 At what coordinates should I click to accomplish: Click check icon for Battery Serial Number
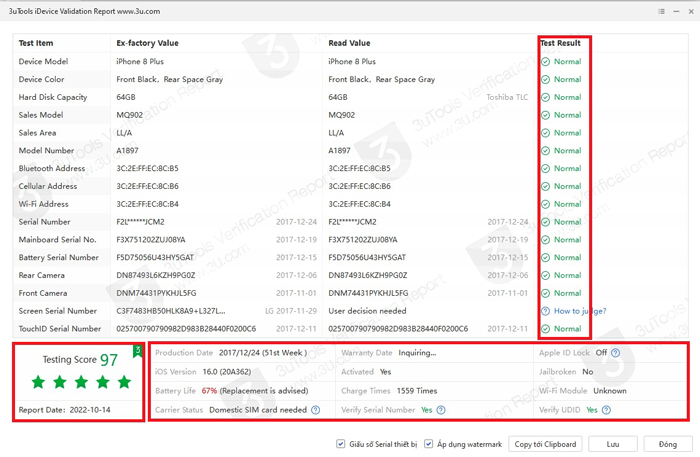click(546, 258)
